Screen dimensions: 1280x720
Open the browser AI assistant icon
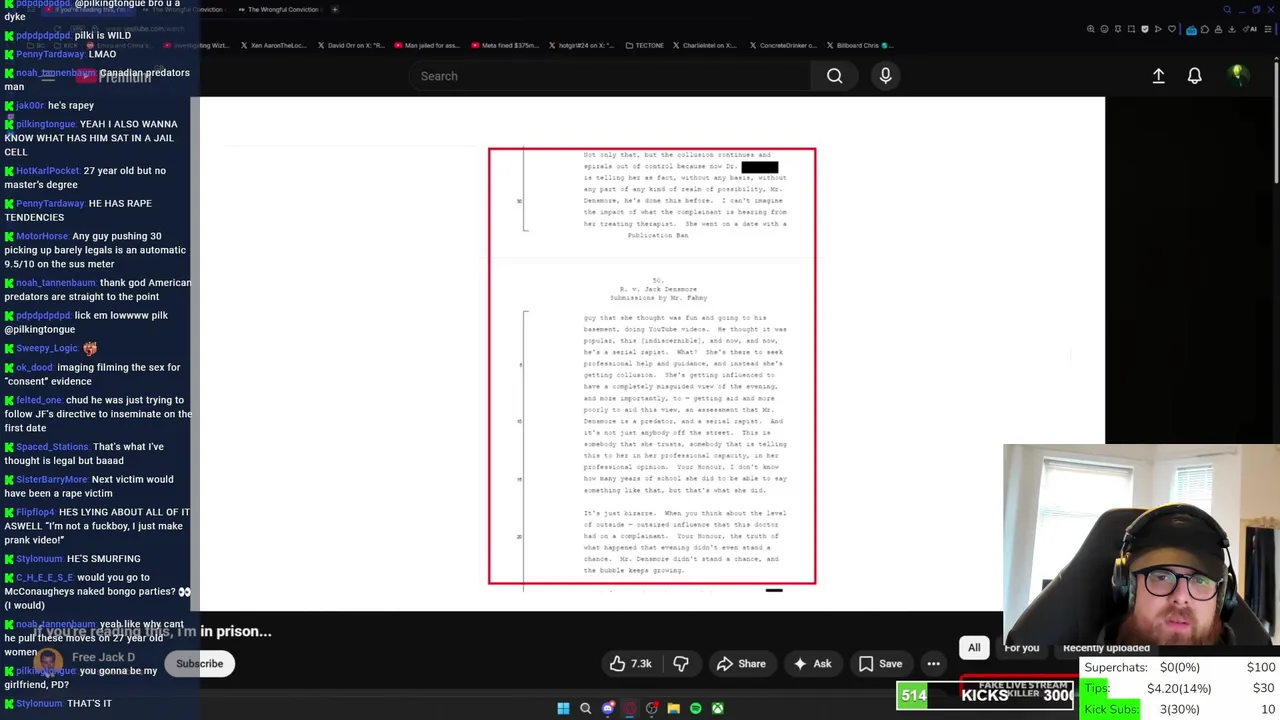pos(1250,29)
